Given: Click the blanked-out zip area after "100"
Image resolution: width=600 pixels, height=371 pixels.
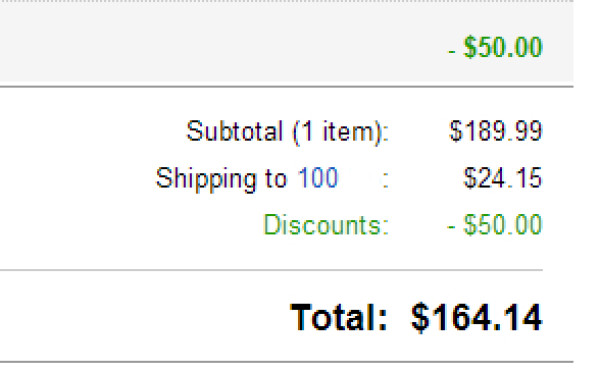Looking at the screenshot, I should point(360,178).
